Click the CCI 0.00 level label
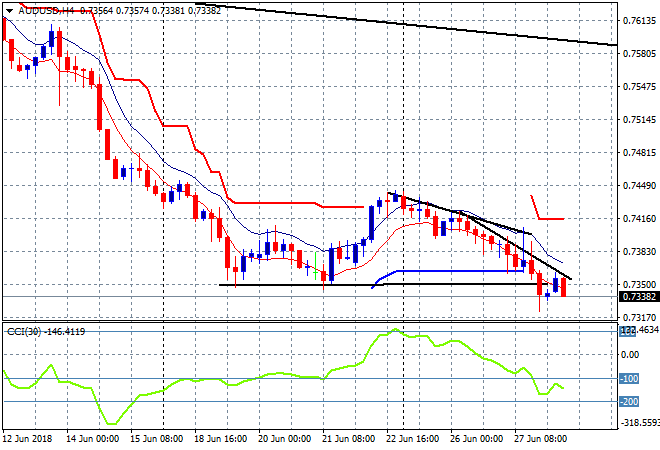The height and width of the screenshot is (450, 660). 630,355
